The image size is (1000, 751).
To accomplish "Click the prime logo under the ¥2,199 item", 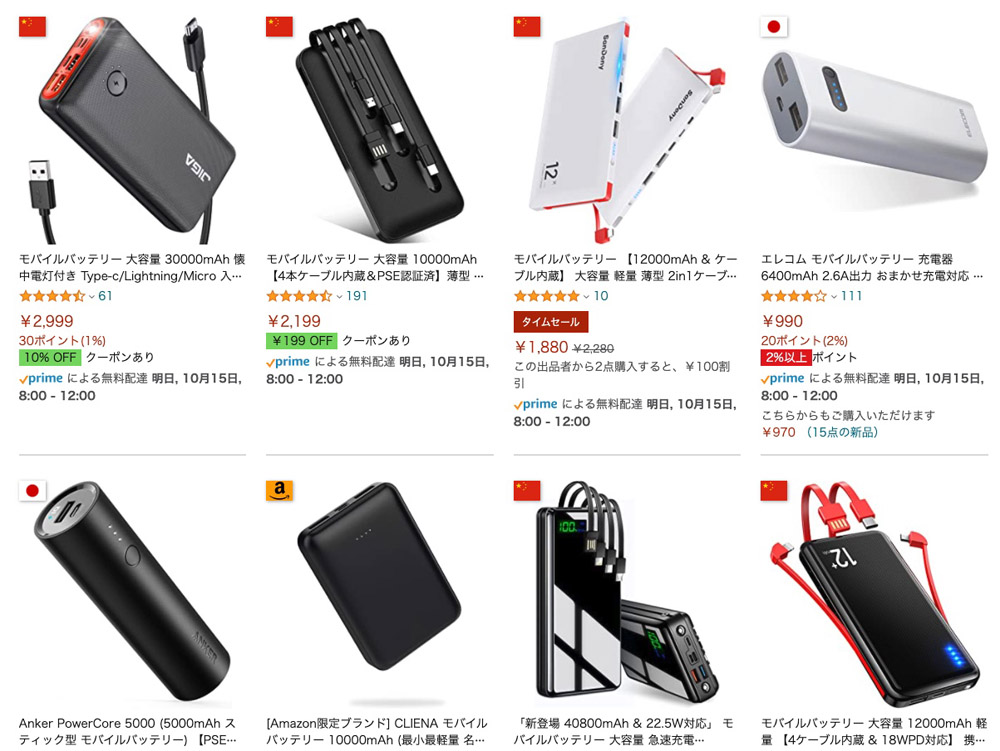I will click(x=288, y=361).
